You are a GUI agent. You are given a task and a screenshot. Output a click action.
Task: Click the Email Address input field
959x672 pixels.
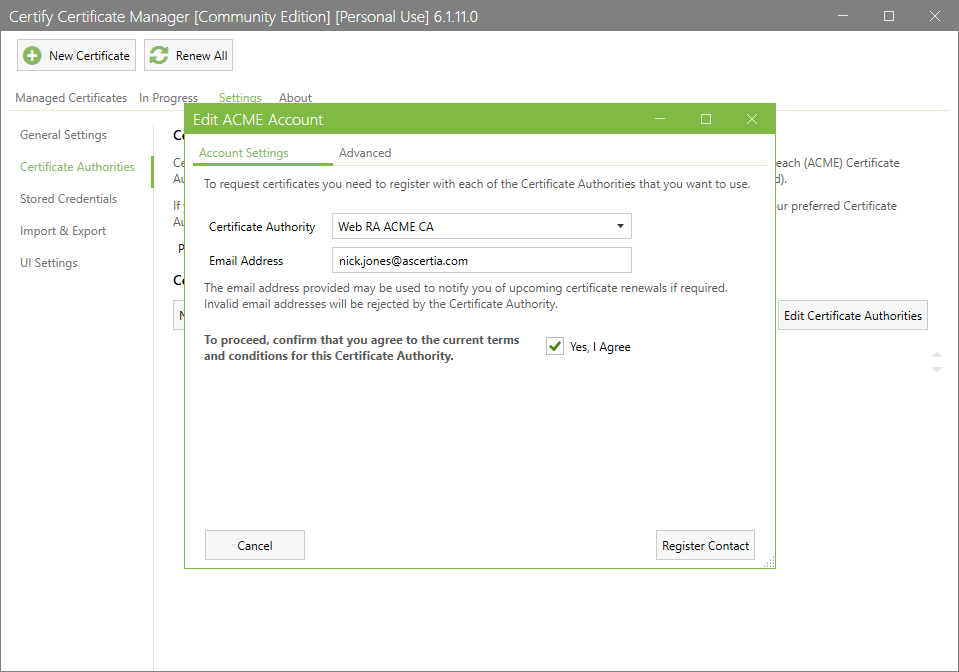(481, 260)
